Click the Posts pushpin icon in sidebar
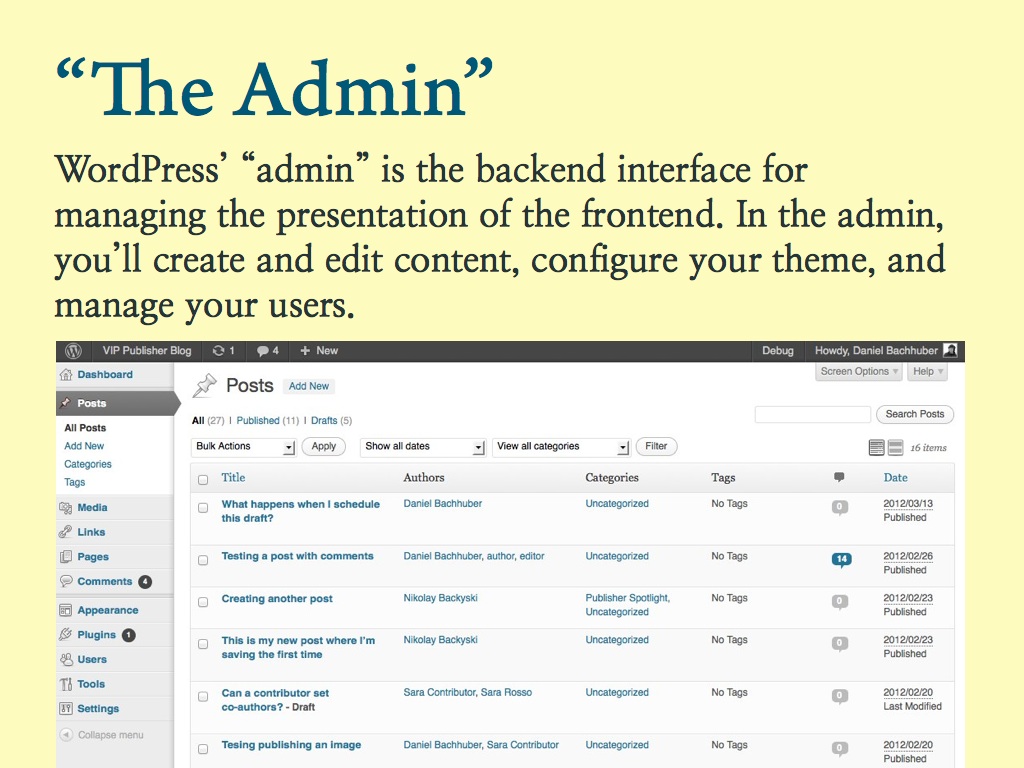Screen dimensions: 1024x768 (x=65, y=403)
